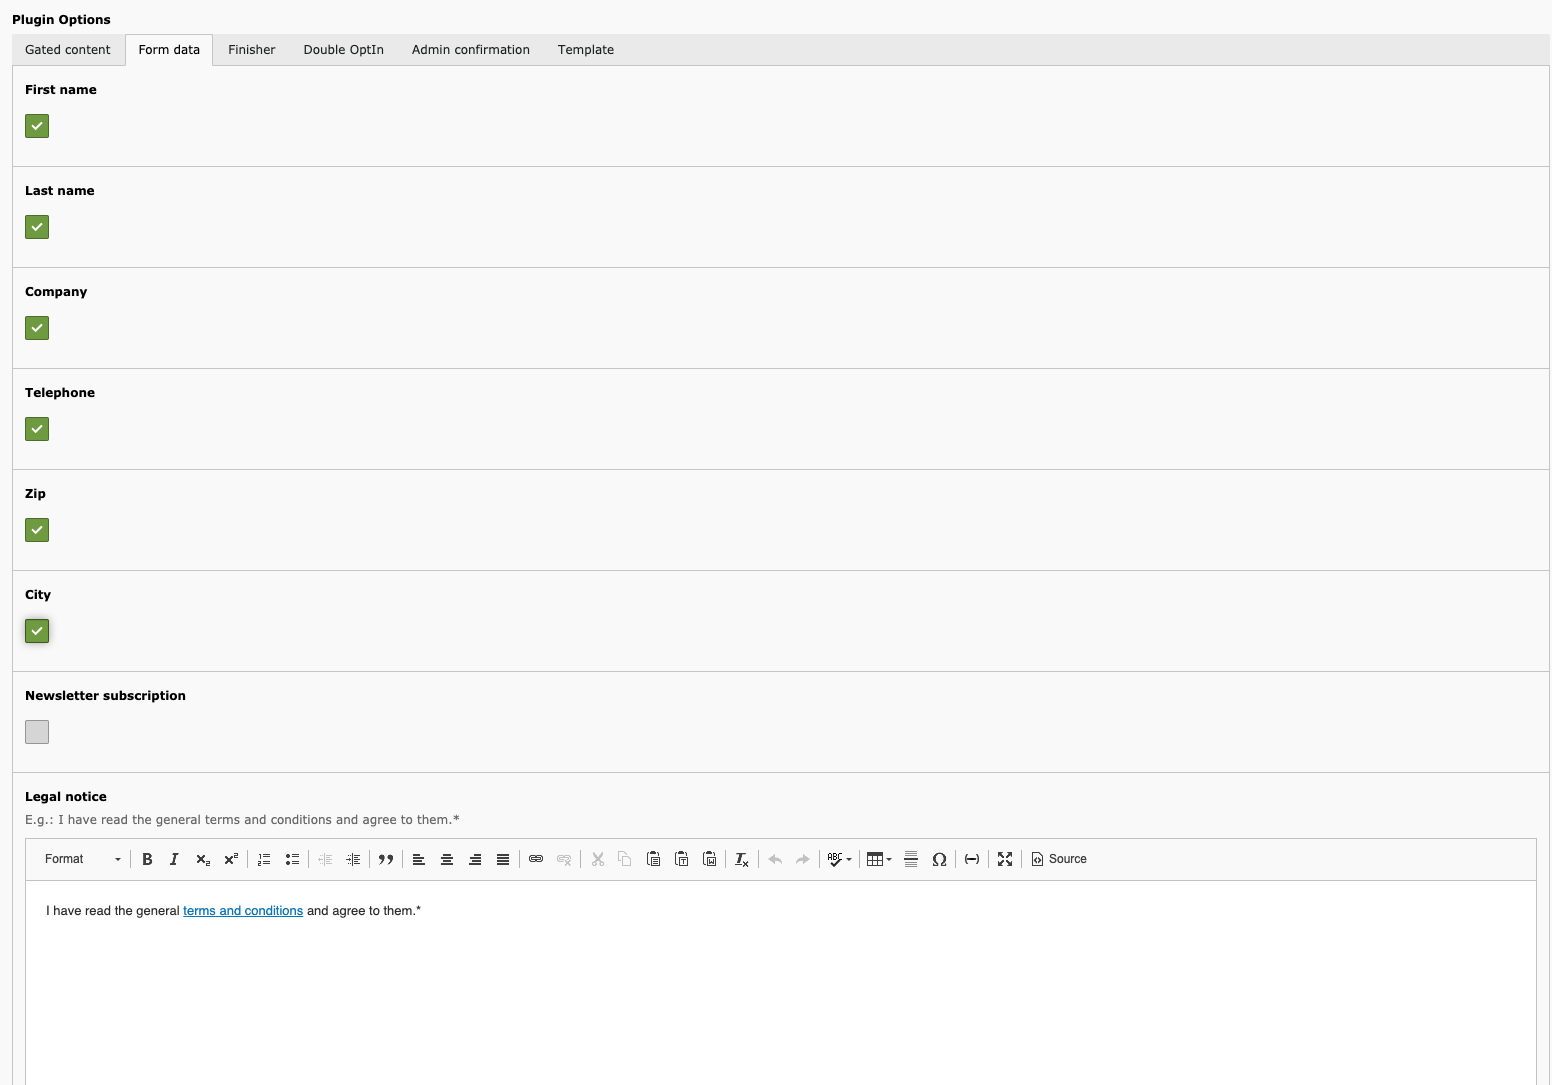Click the unlink icon
This screenshot has height=1085, width=1552.
(x=564, y=859)
